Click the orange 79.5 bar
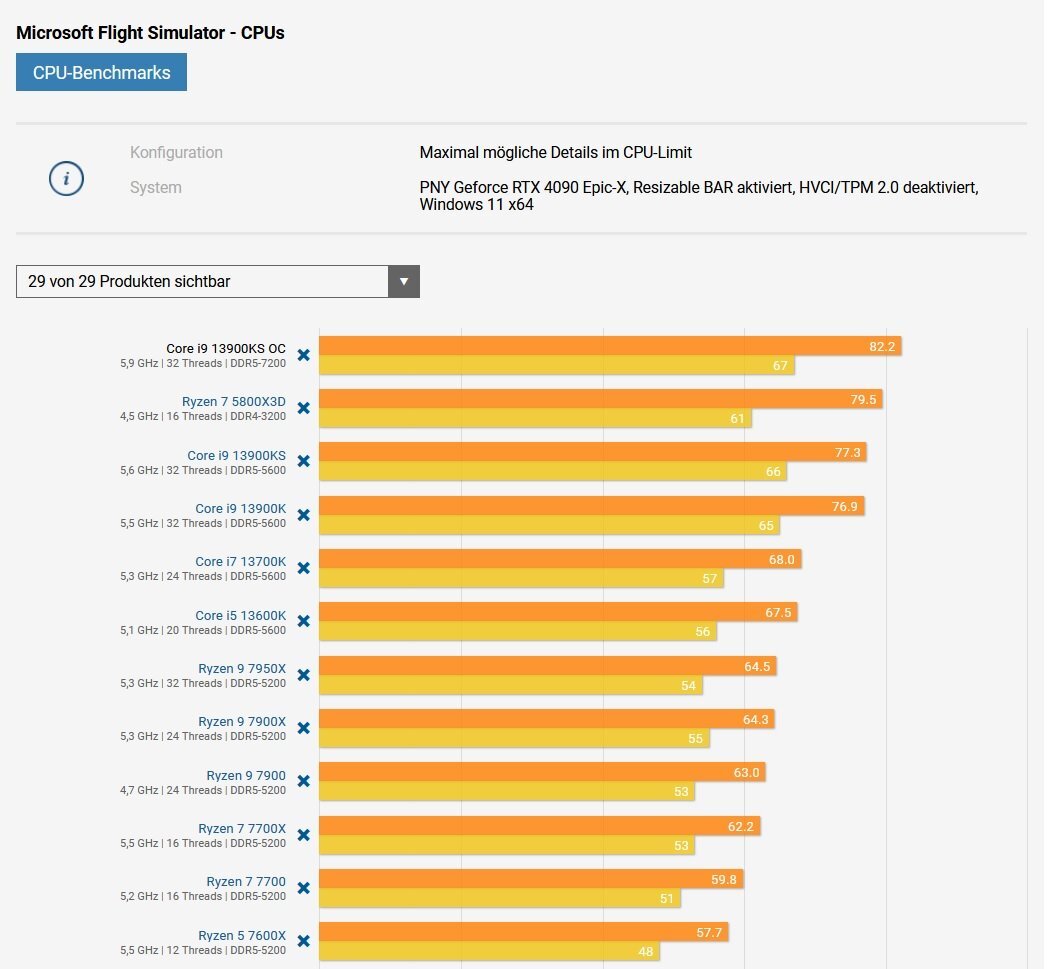The height and width of the screenshot is (969, 1064). pyautogui.click(x=601, y=399)
